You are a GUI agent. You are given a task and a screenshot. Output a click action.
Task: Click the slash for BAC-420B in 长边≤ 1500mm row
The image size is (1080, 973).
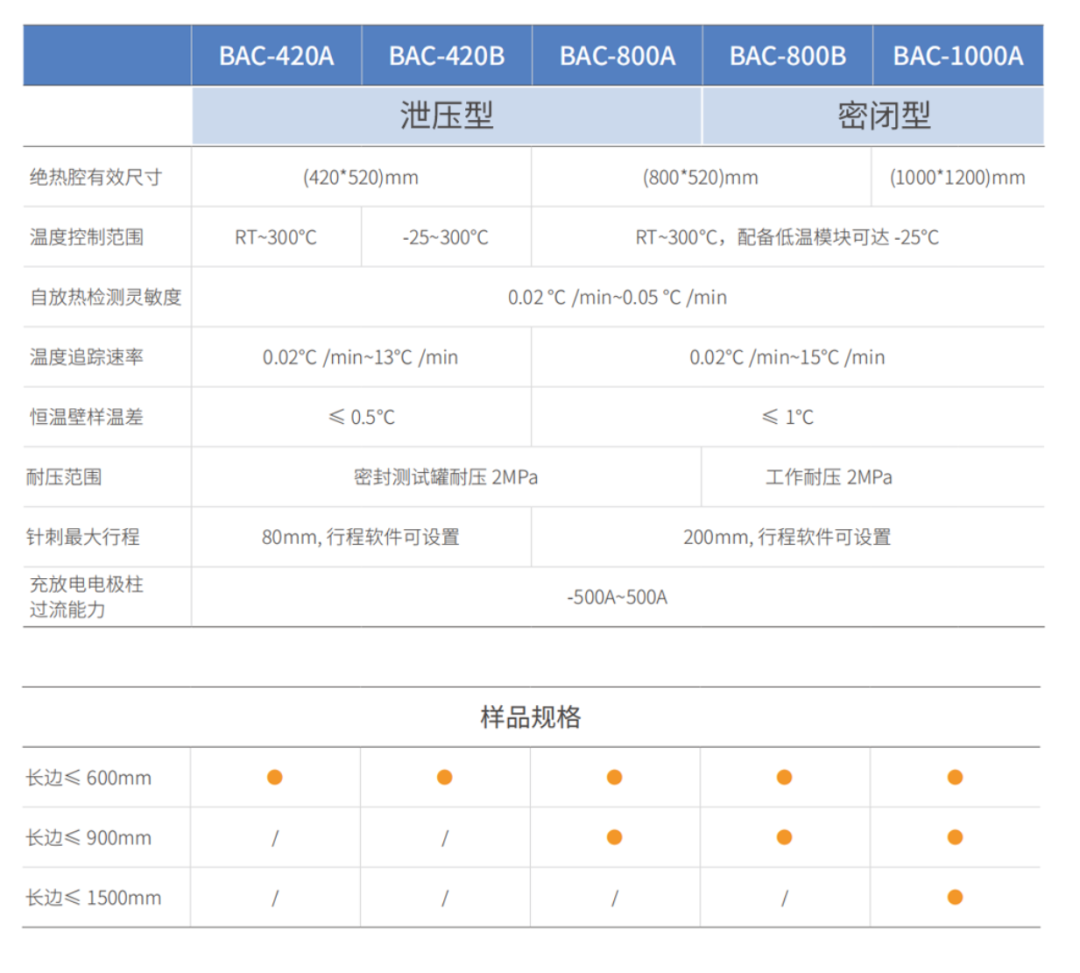(445, 898)
